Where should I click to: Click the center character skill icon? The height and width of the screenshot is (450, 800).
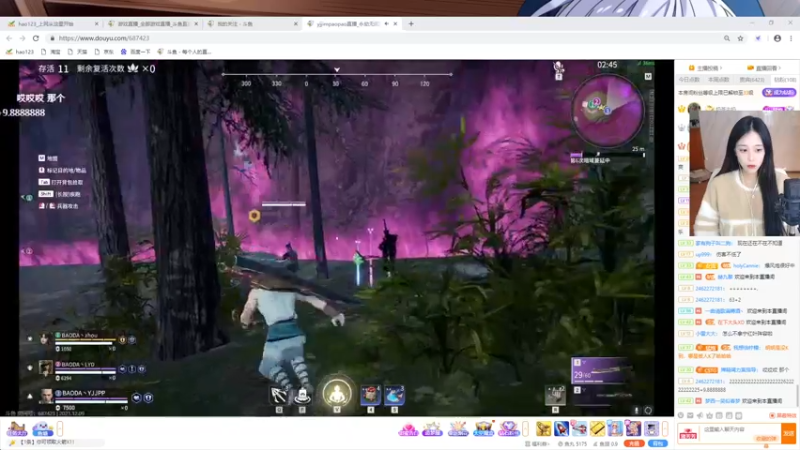(x=337, y=393)
